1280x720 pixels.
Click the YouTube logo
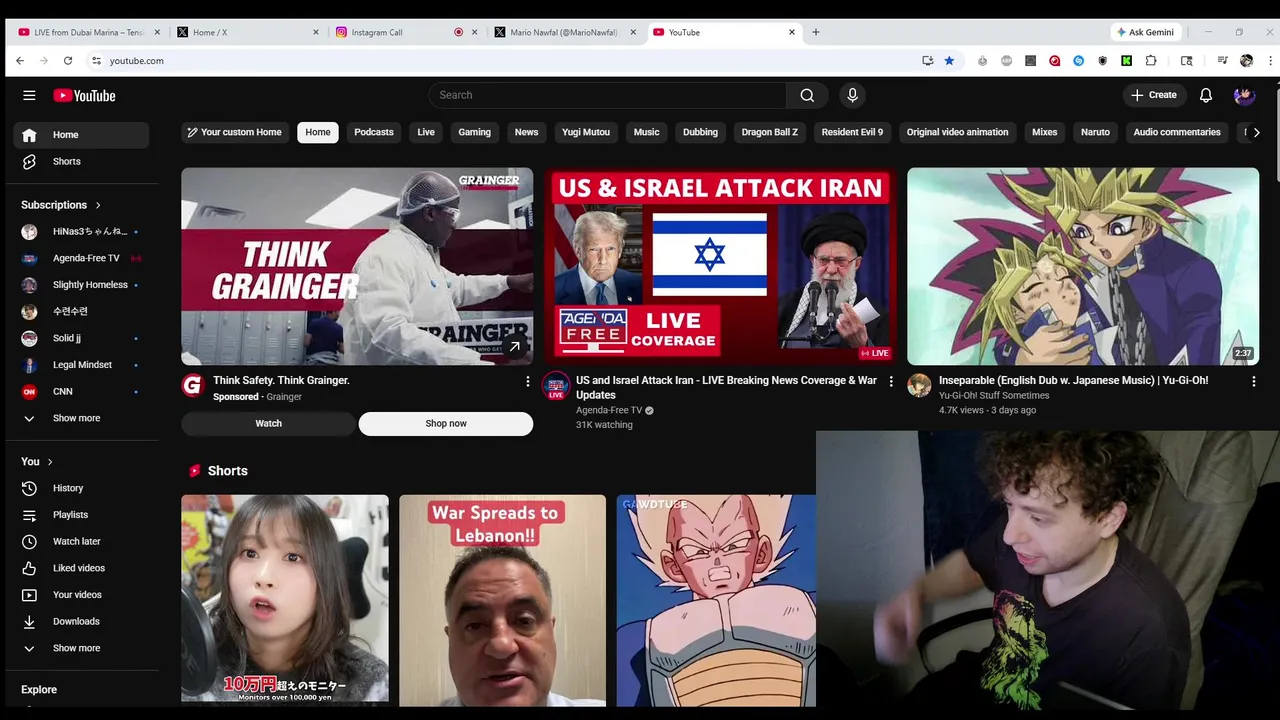pyautogui.click(x=85, y=96)
